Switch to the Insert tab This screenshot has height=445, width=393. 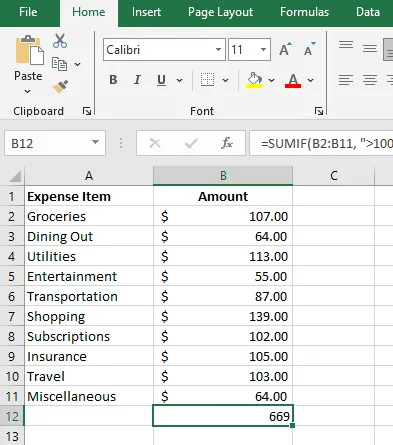146,12
